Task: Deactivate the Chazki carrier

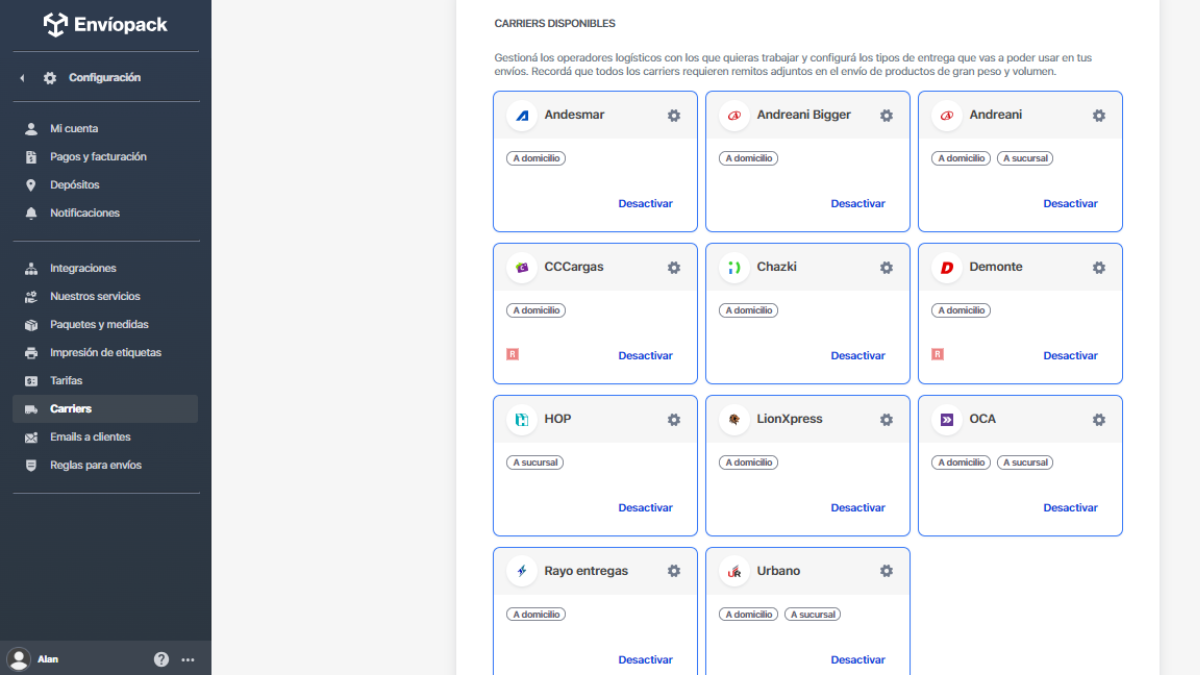Action: 858,356
